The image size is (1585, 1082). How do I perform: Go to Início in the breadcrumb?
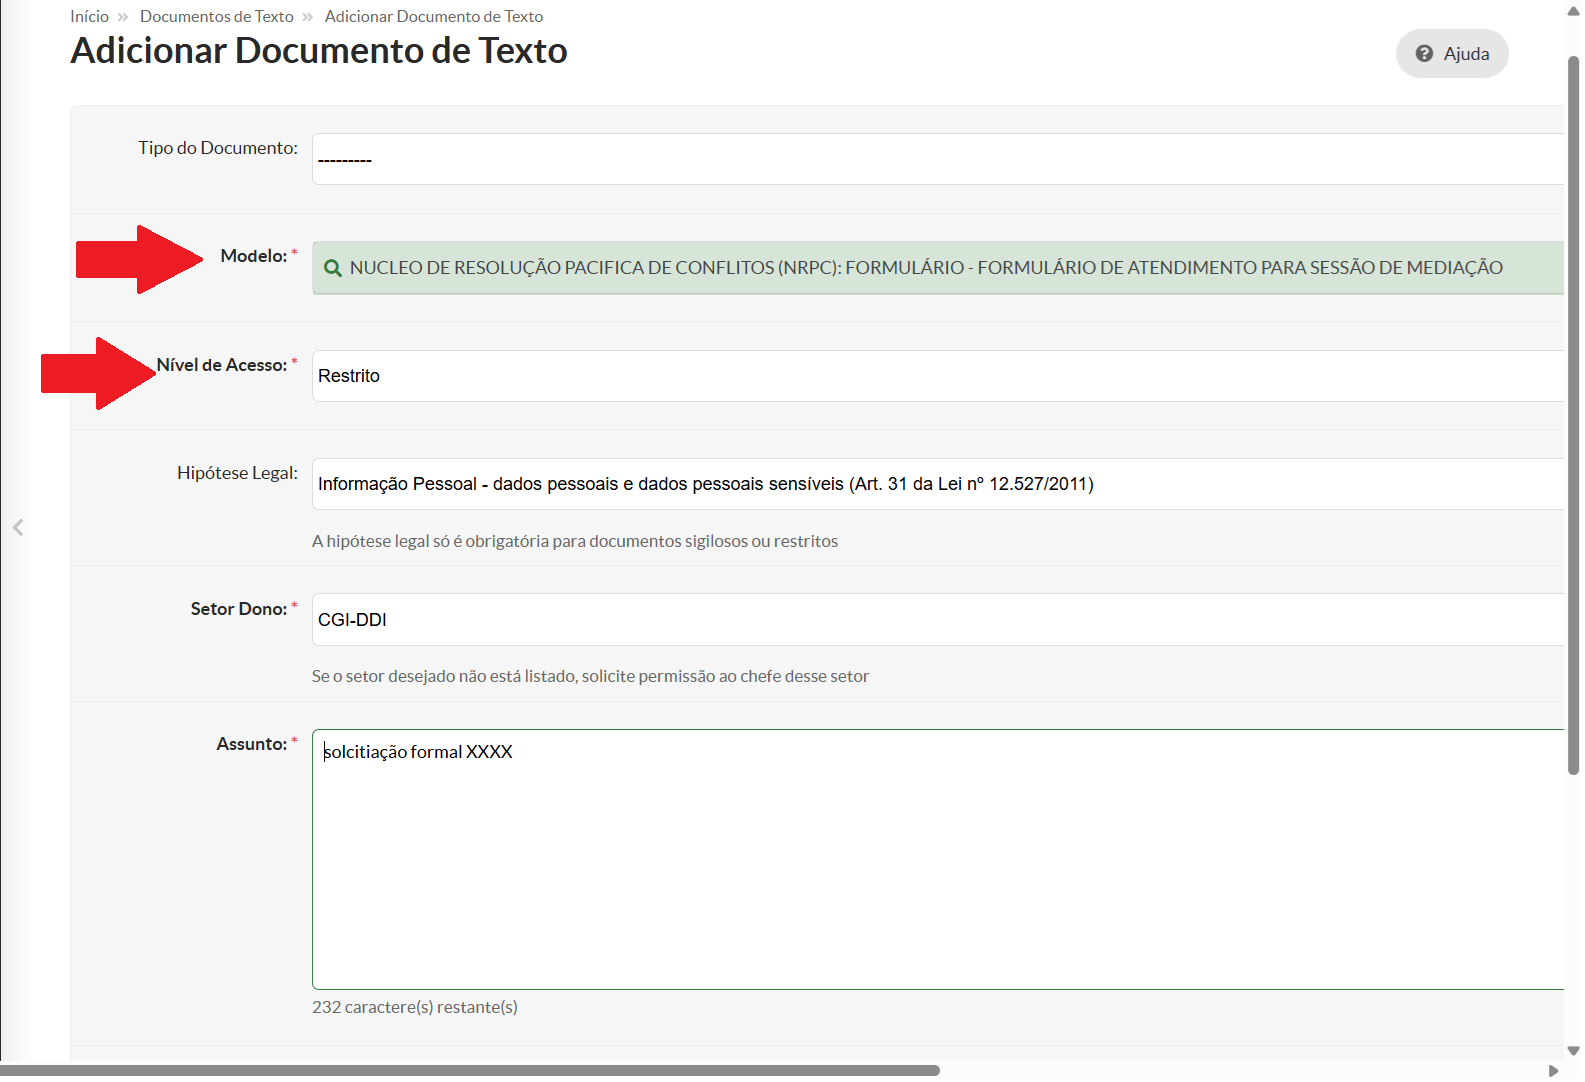tap(89, 17)
